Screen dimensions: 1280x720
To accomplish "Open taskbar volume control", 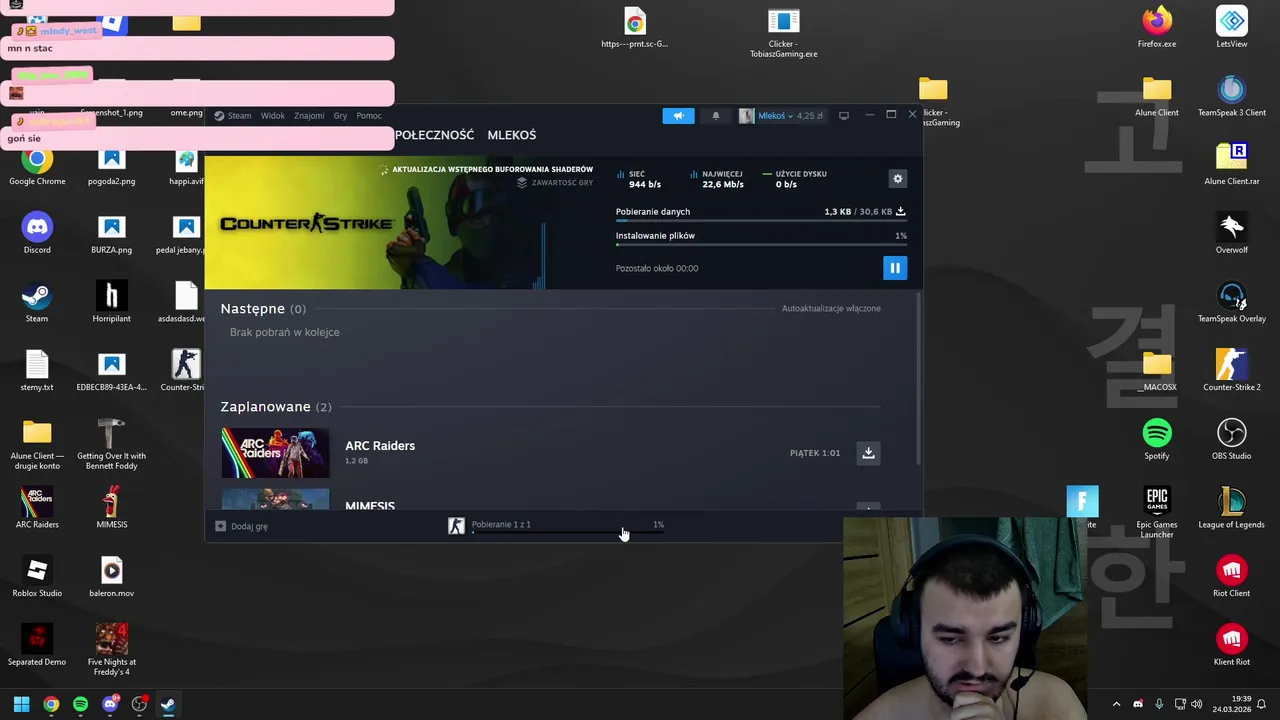I will coord(1196,704).
